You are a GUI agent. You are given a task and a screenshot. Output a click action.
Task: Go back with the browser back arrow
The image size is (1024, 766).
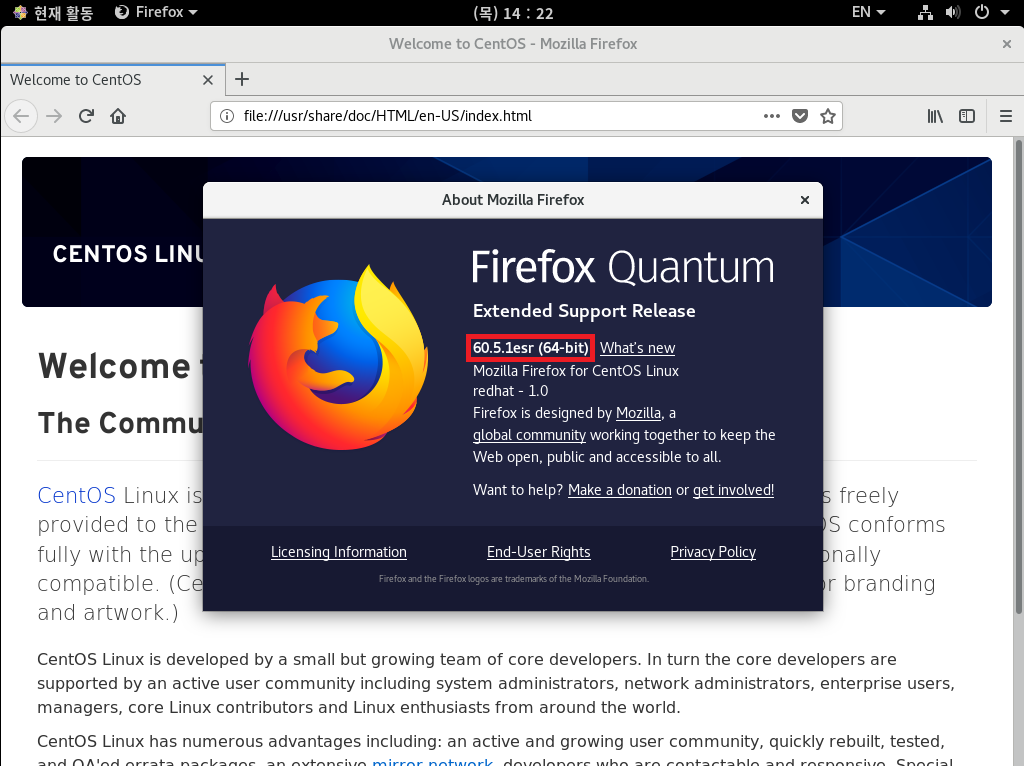point(21,116)
